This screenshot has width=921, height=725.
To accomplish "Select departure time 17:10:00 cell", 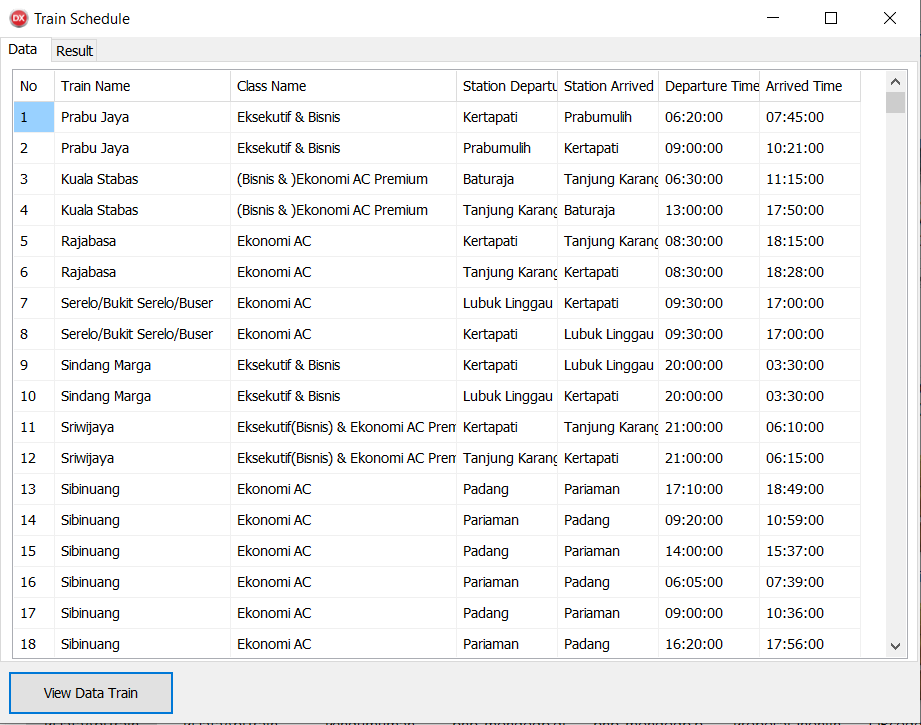I will (x=708, y=489).
